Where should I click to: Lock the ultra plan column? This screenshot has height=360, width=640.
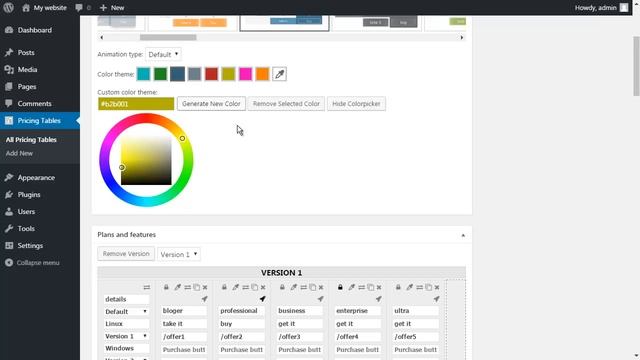click(398, 287)
